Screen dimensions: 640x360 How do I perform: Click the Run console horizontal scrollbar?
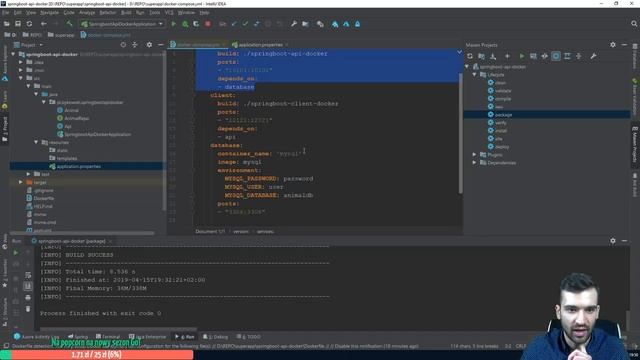[118, 329]
